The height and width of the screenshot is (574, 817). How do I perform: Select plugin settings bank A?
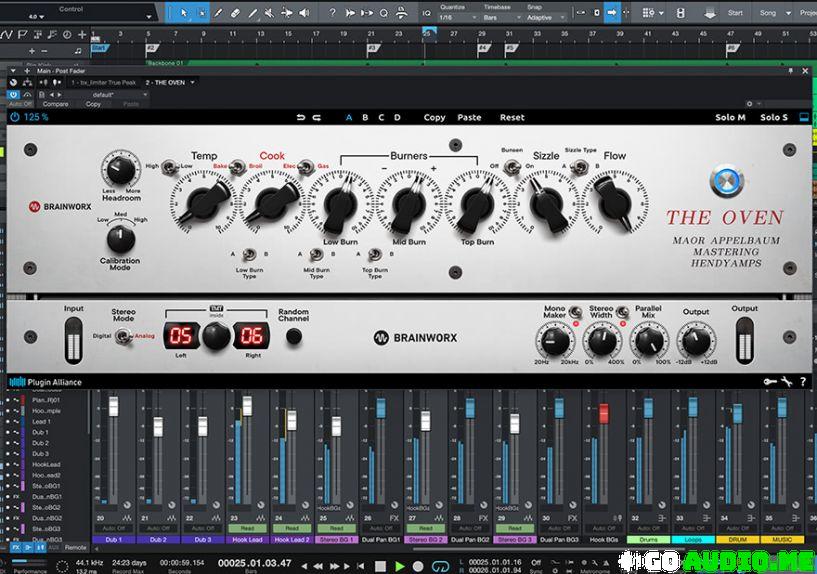click(x=349, y=118)
